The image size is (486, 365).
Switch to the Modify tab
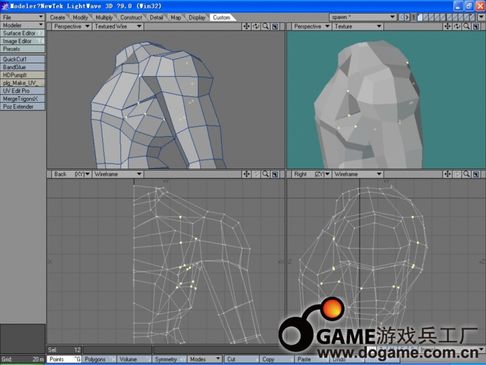pos(80,17)
